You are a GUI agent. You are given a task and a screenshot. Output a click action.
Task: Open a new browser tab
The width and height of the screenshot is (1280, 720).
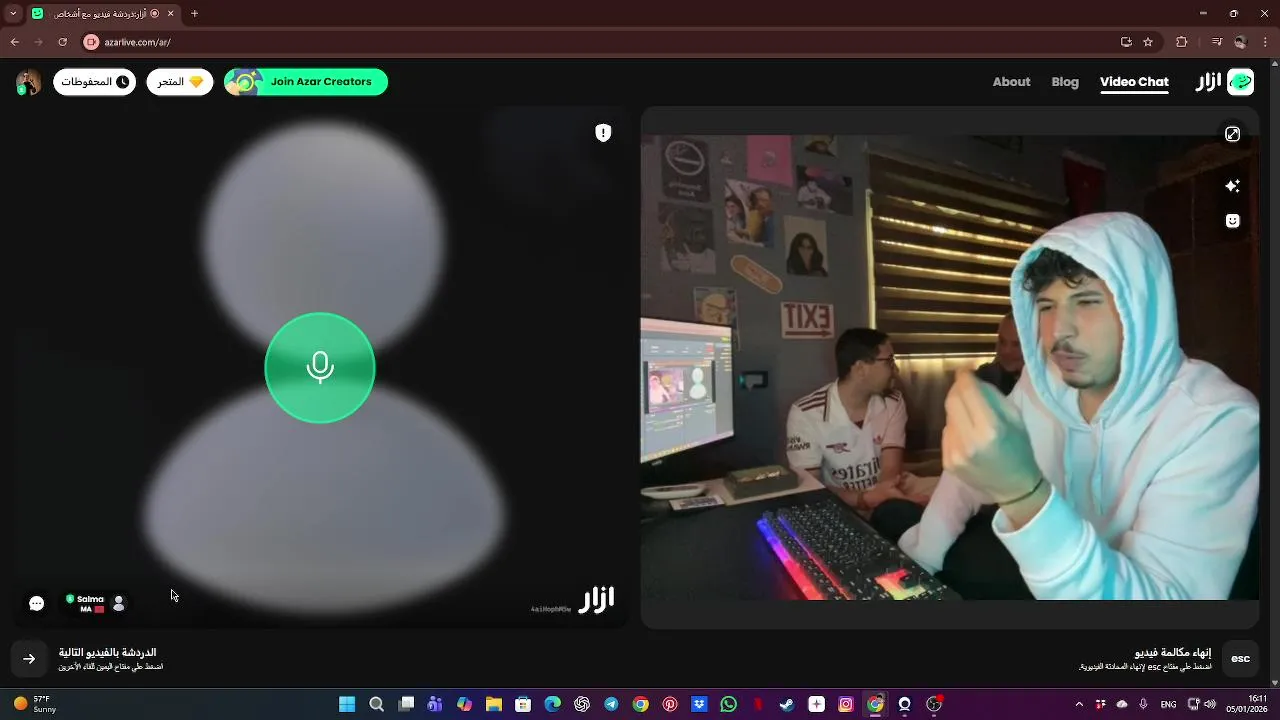click(x=194, y=14)
